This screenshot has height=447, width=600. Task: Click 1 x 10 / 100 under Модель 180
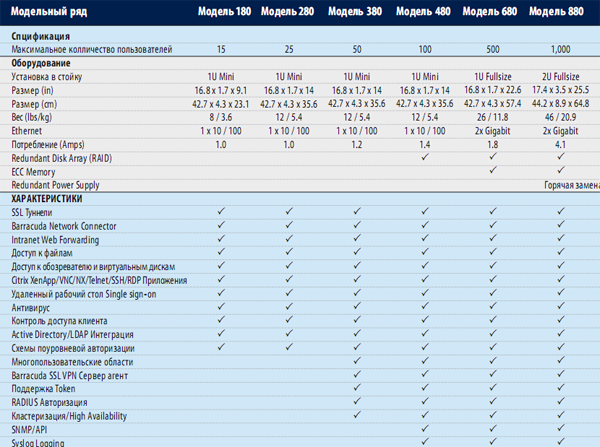click(221, 131)
